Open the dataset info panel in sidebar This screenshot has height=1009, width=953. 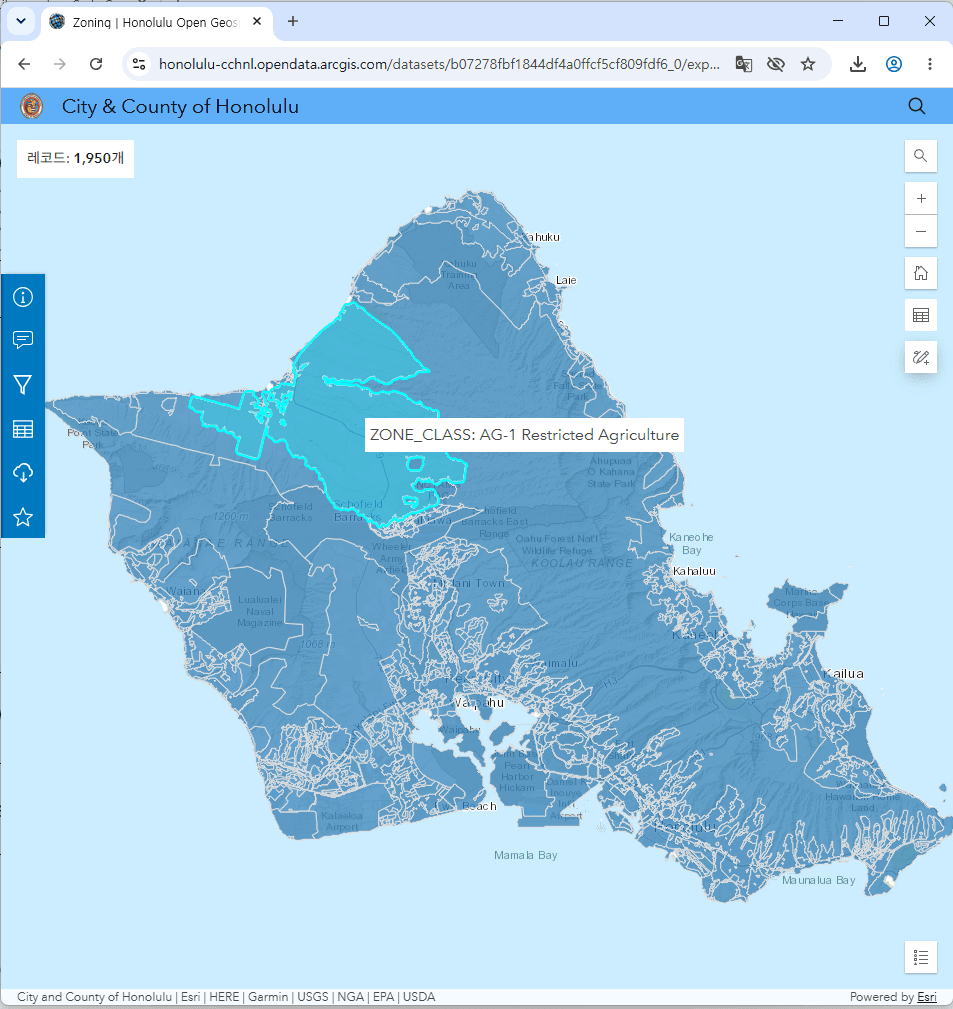[x=23, y=297]
